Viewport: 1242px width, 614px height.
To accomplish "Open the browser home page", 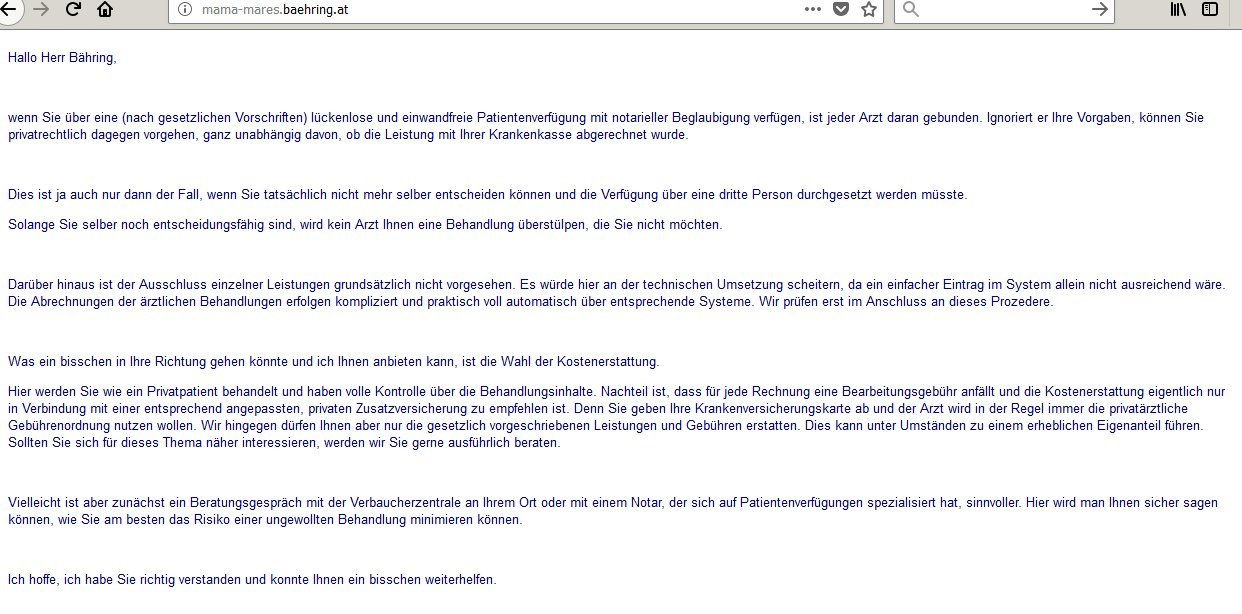I will [105, 9].
